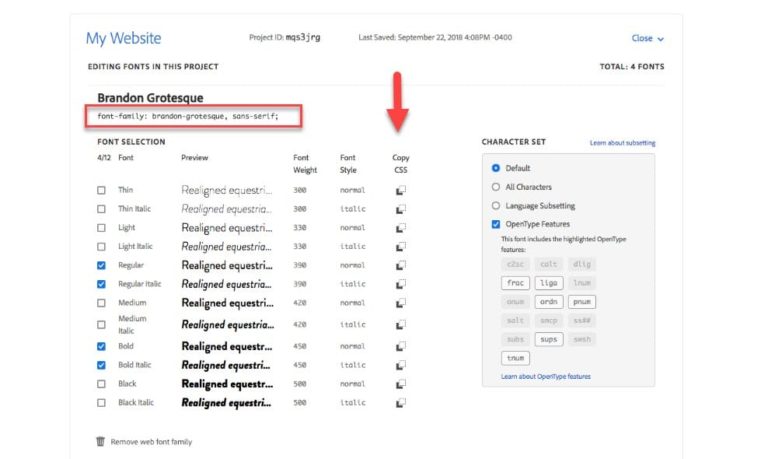Copy CSS for the Light Italic row
This screenshot has width=768, height=459.
401,246
